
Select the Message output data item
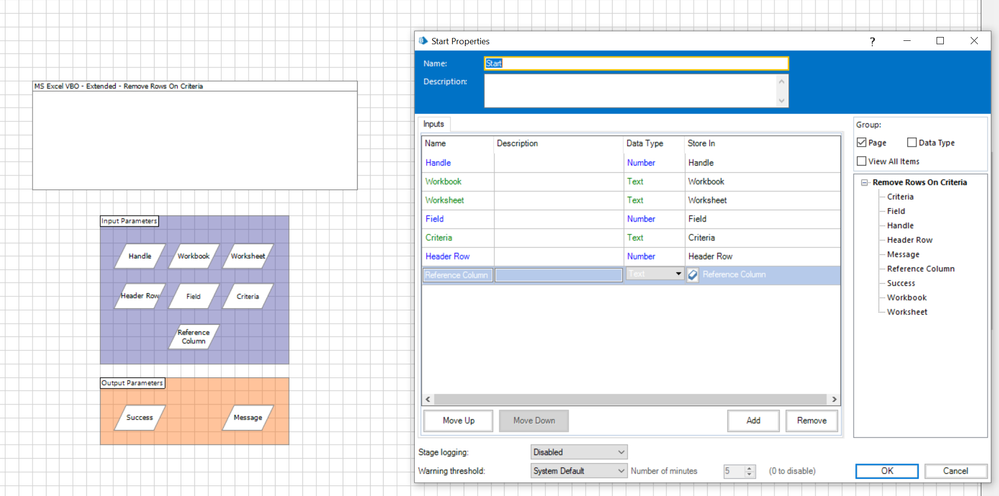point(248,417)
